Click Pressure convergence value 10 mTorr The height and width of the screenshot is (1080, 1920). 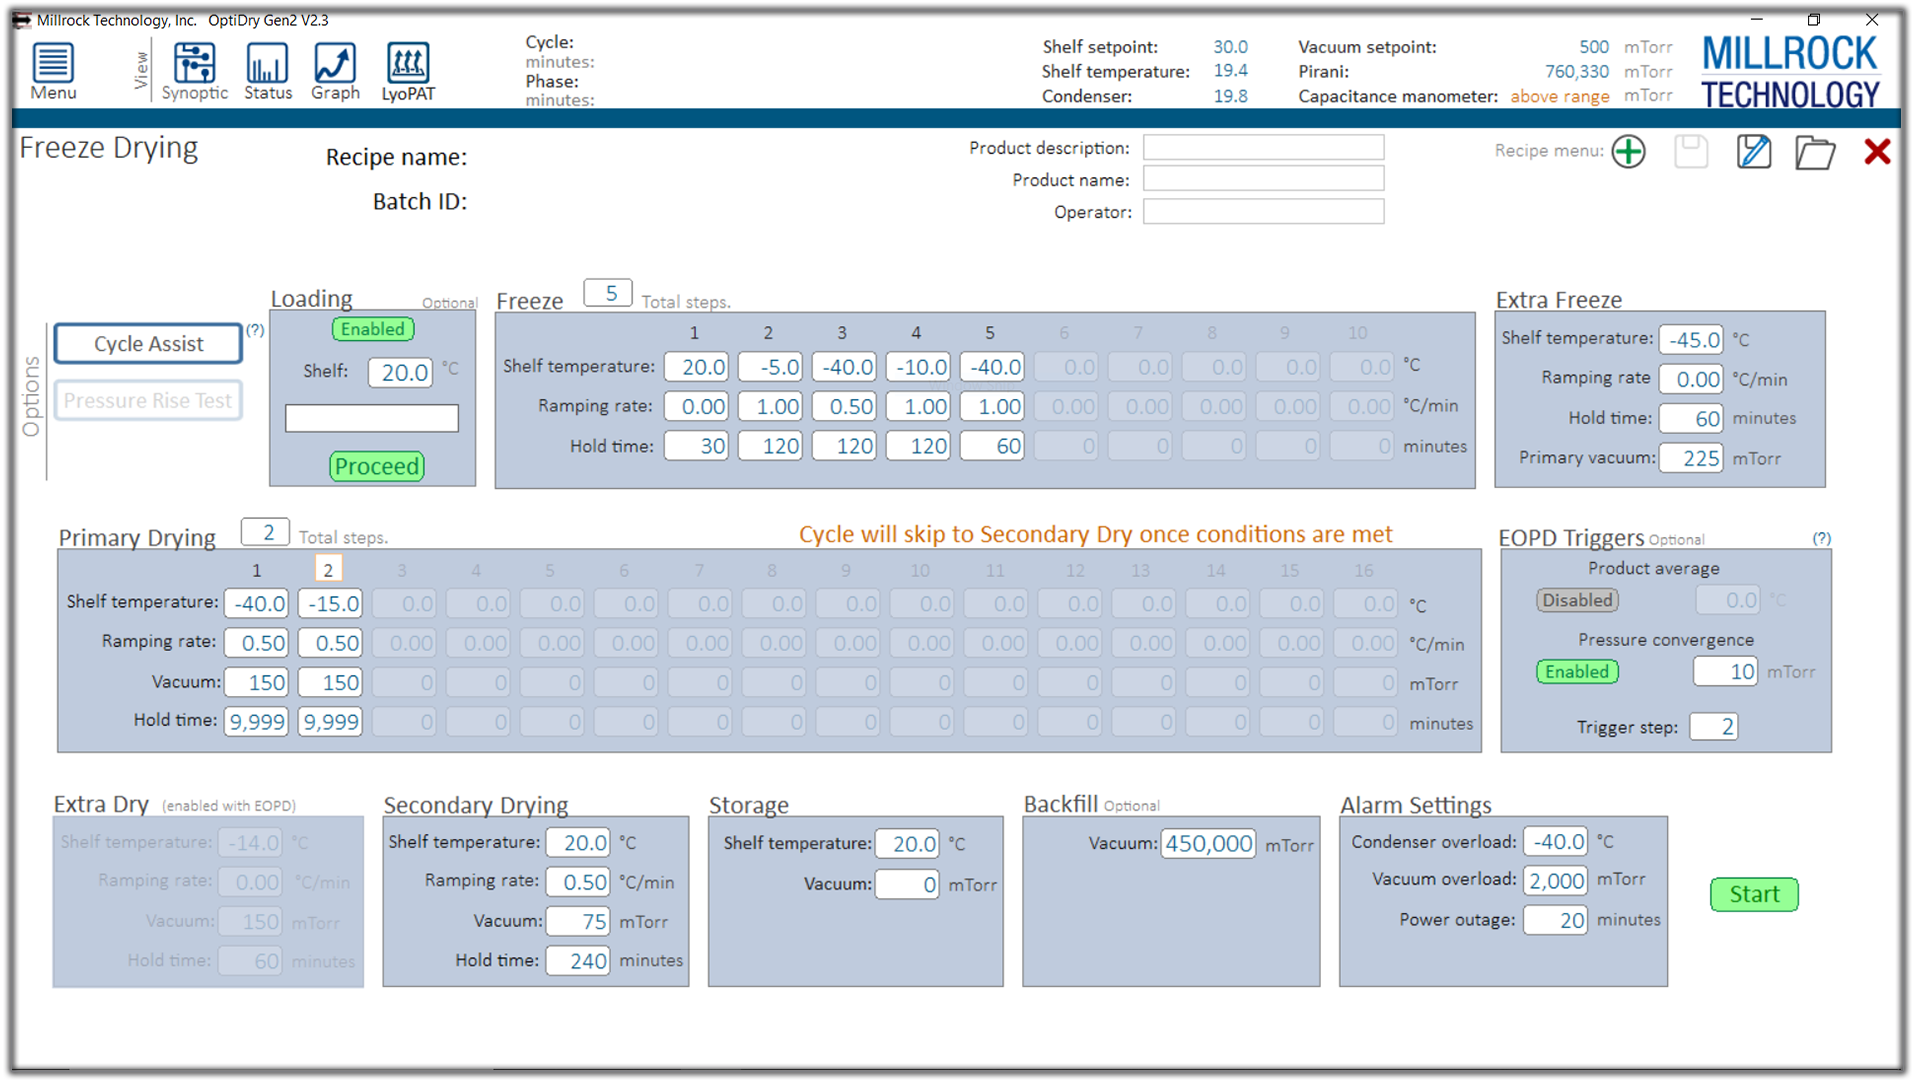[1725, 671]
